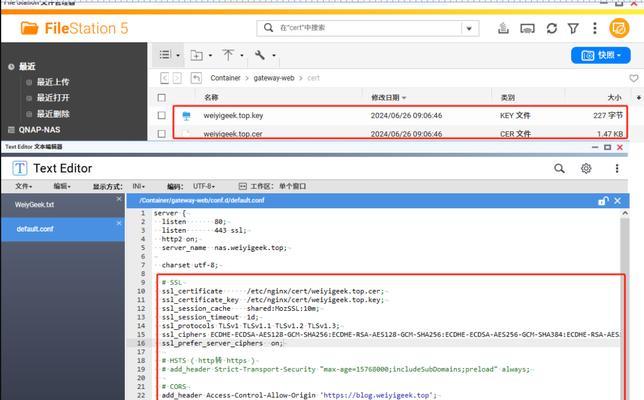The image size is (644, 400).
Task: Open the UTF-8 encoding dropdown
Action: [x=204, y=186]
